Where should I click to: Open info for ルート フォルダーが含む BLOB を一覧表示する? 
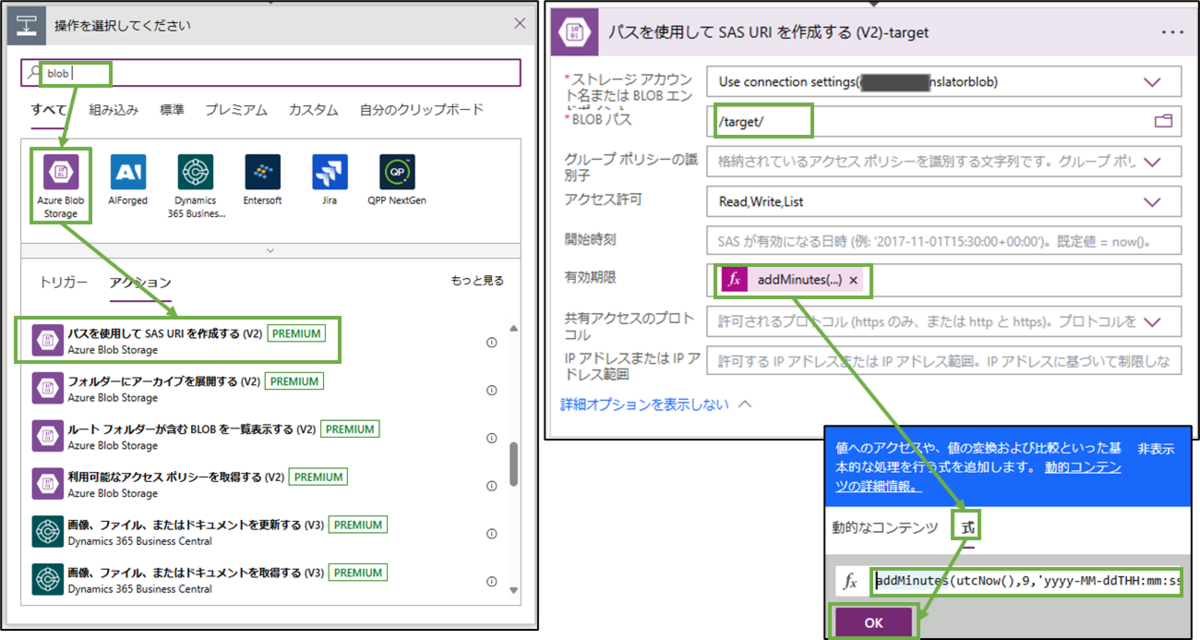tap(491, 438)
